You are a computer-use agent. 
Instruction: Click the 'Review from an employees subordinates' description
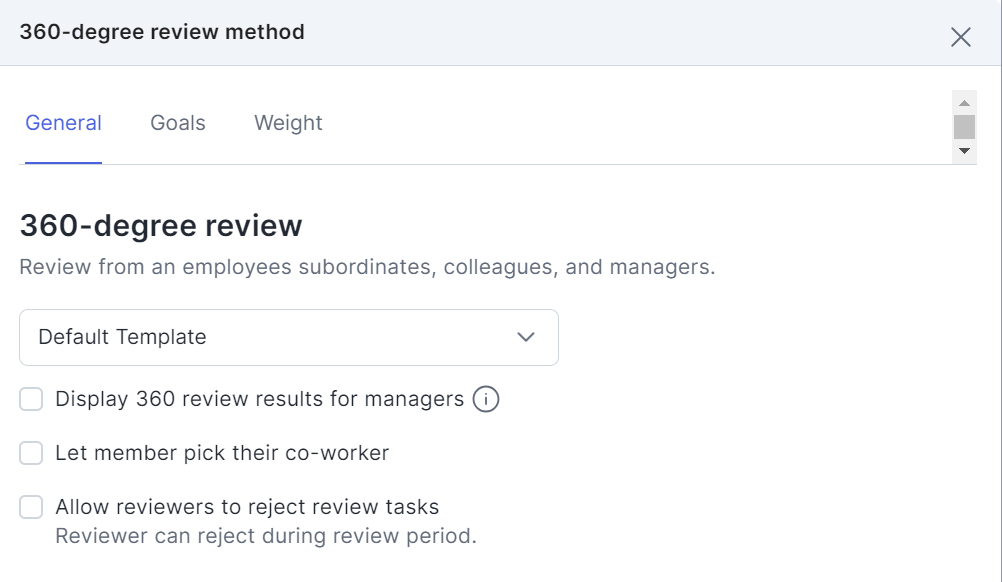coord(367,268)
